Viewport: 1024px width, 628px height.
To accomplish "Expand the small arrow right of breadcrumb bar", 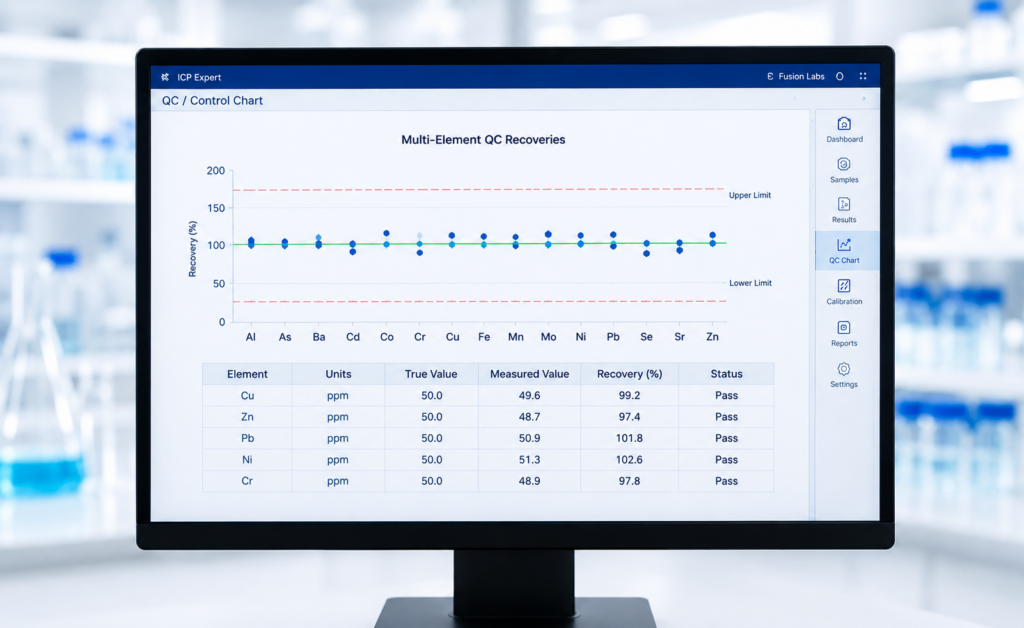I will click(864, 99).
